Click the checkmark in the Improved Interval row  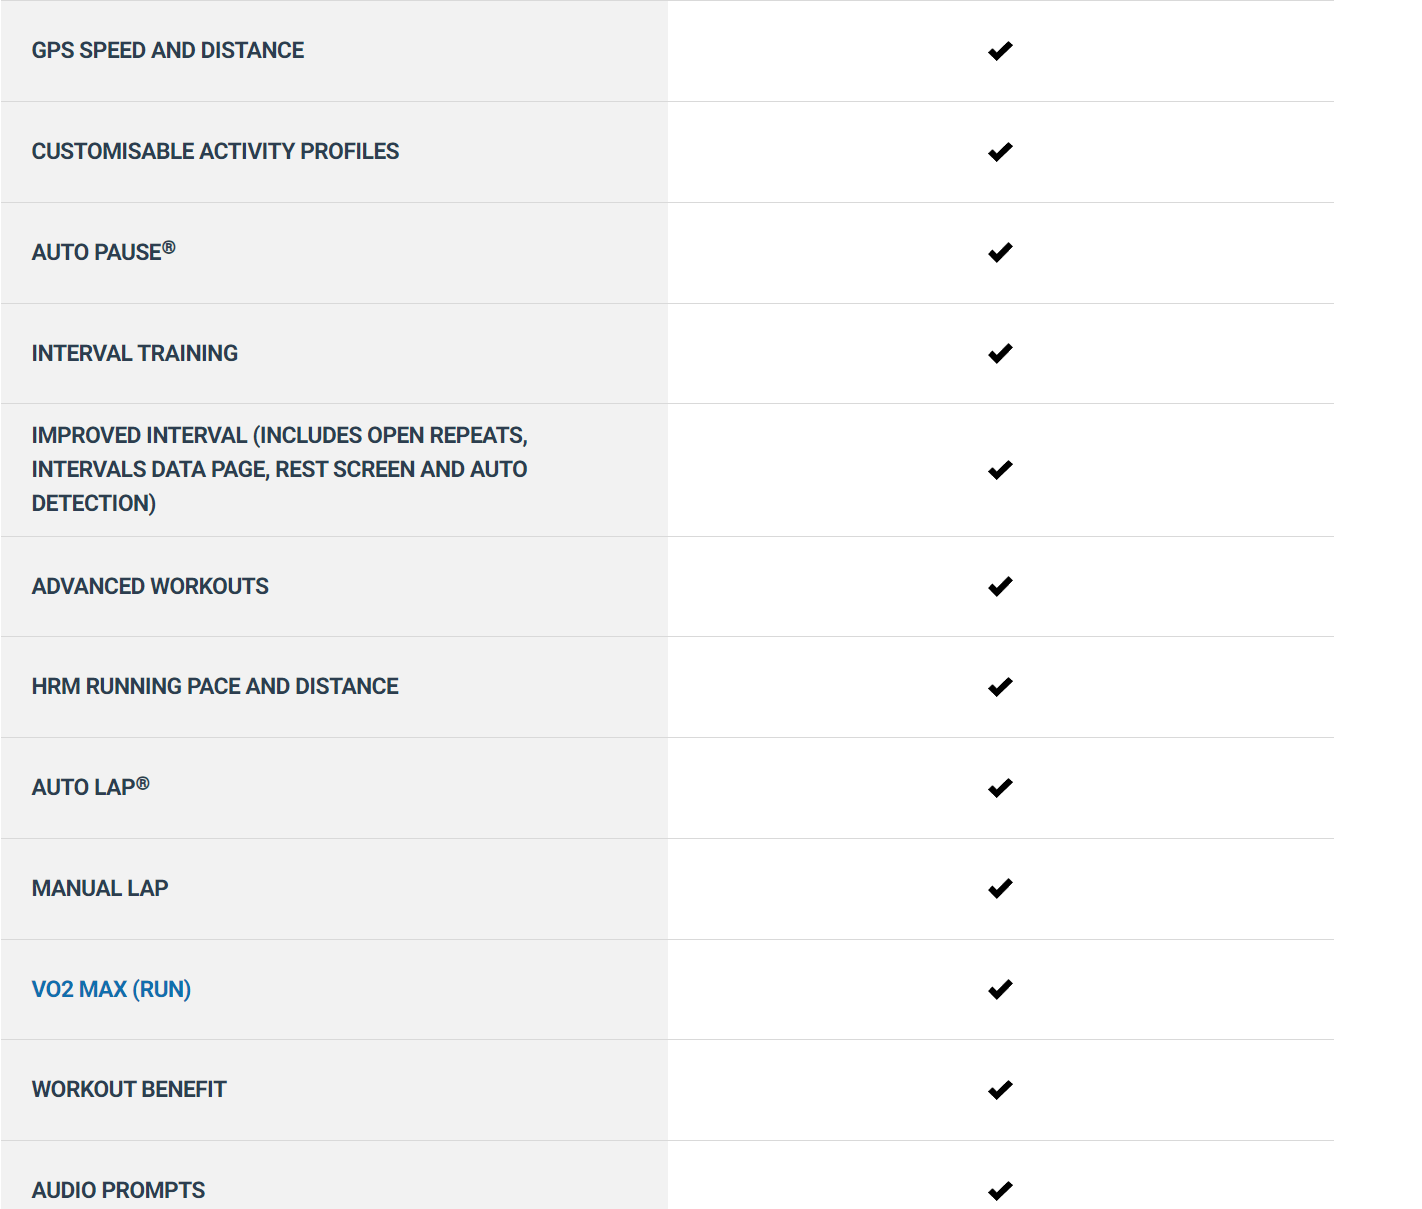click(1000, 470)
